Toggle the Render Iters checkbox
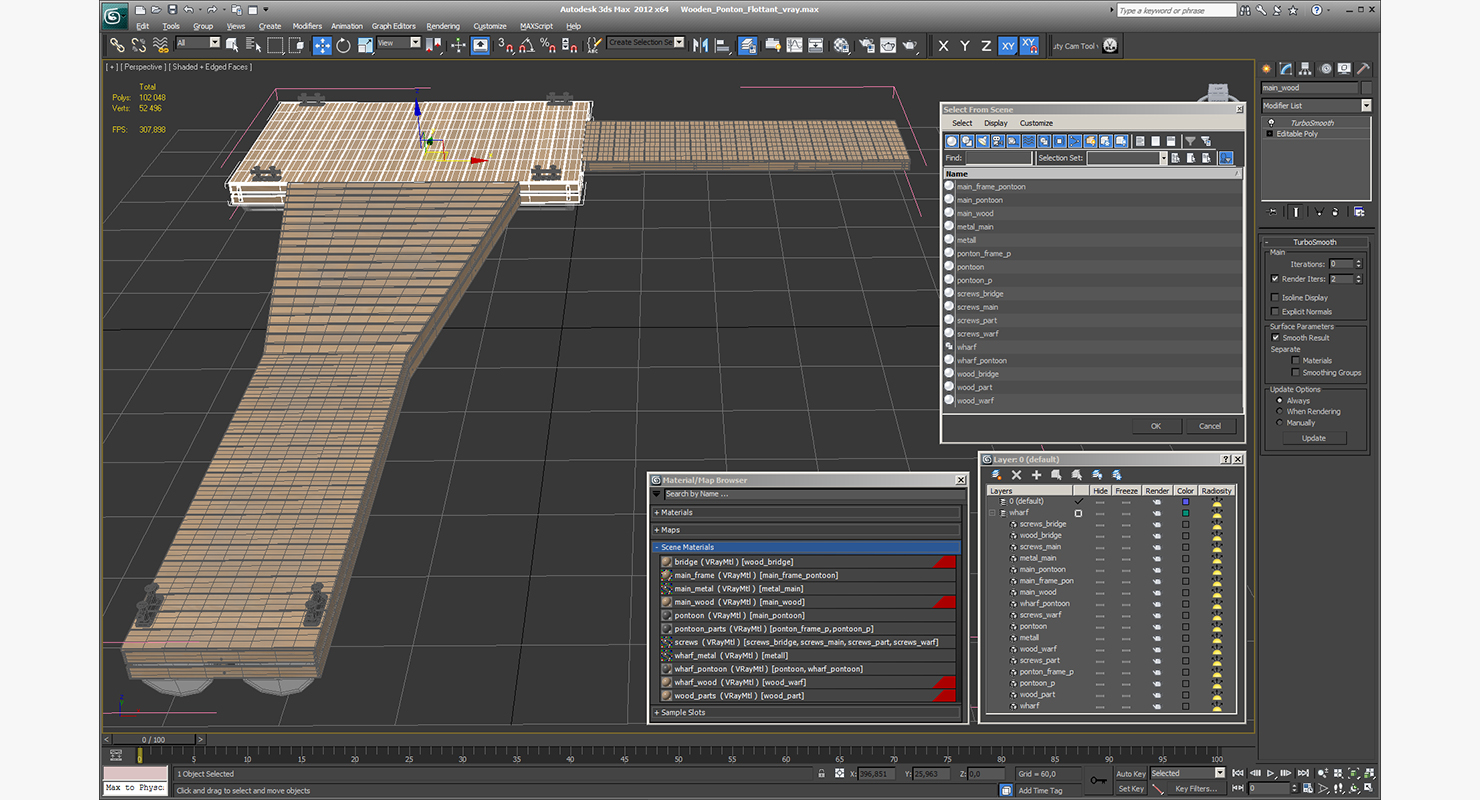1480x800 pixels. pyautogui.click(x=1274, y=279)
